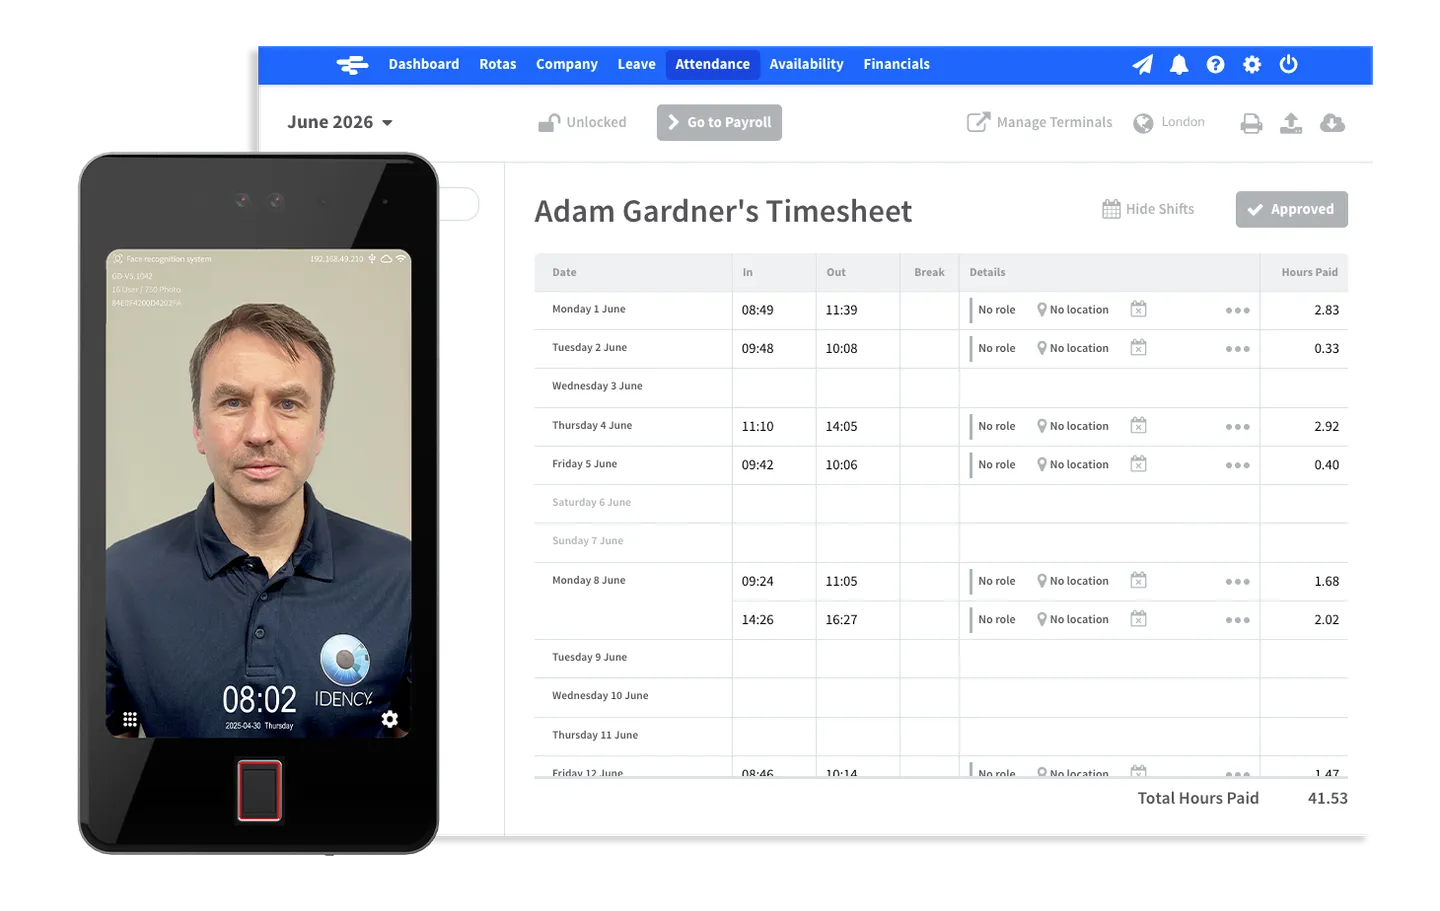Toggle the Approved timesheet status
1440x911 pixels.
click(x=1291, y=209)
